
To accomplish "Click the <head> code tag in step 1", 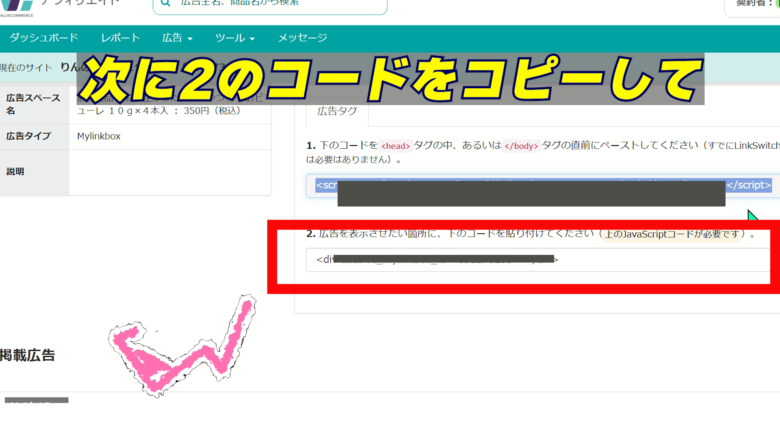I will pos(395,146).
